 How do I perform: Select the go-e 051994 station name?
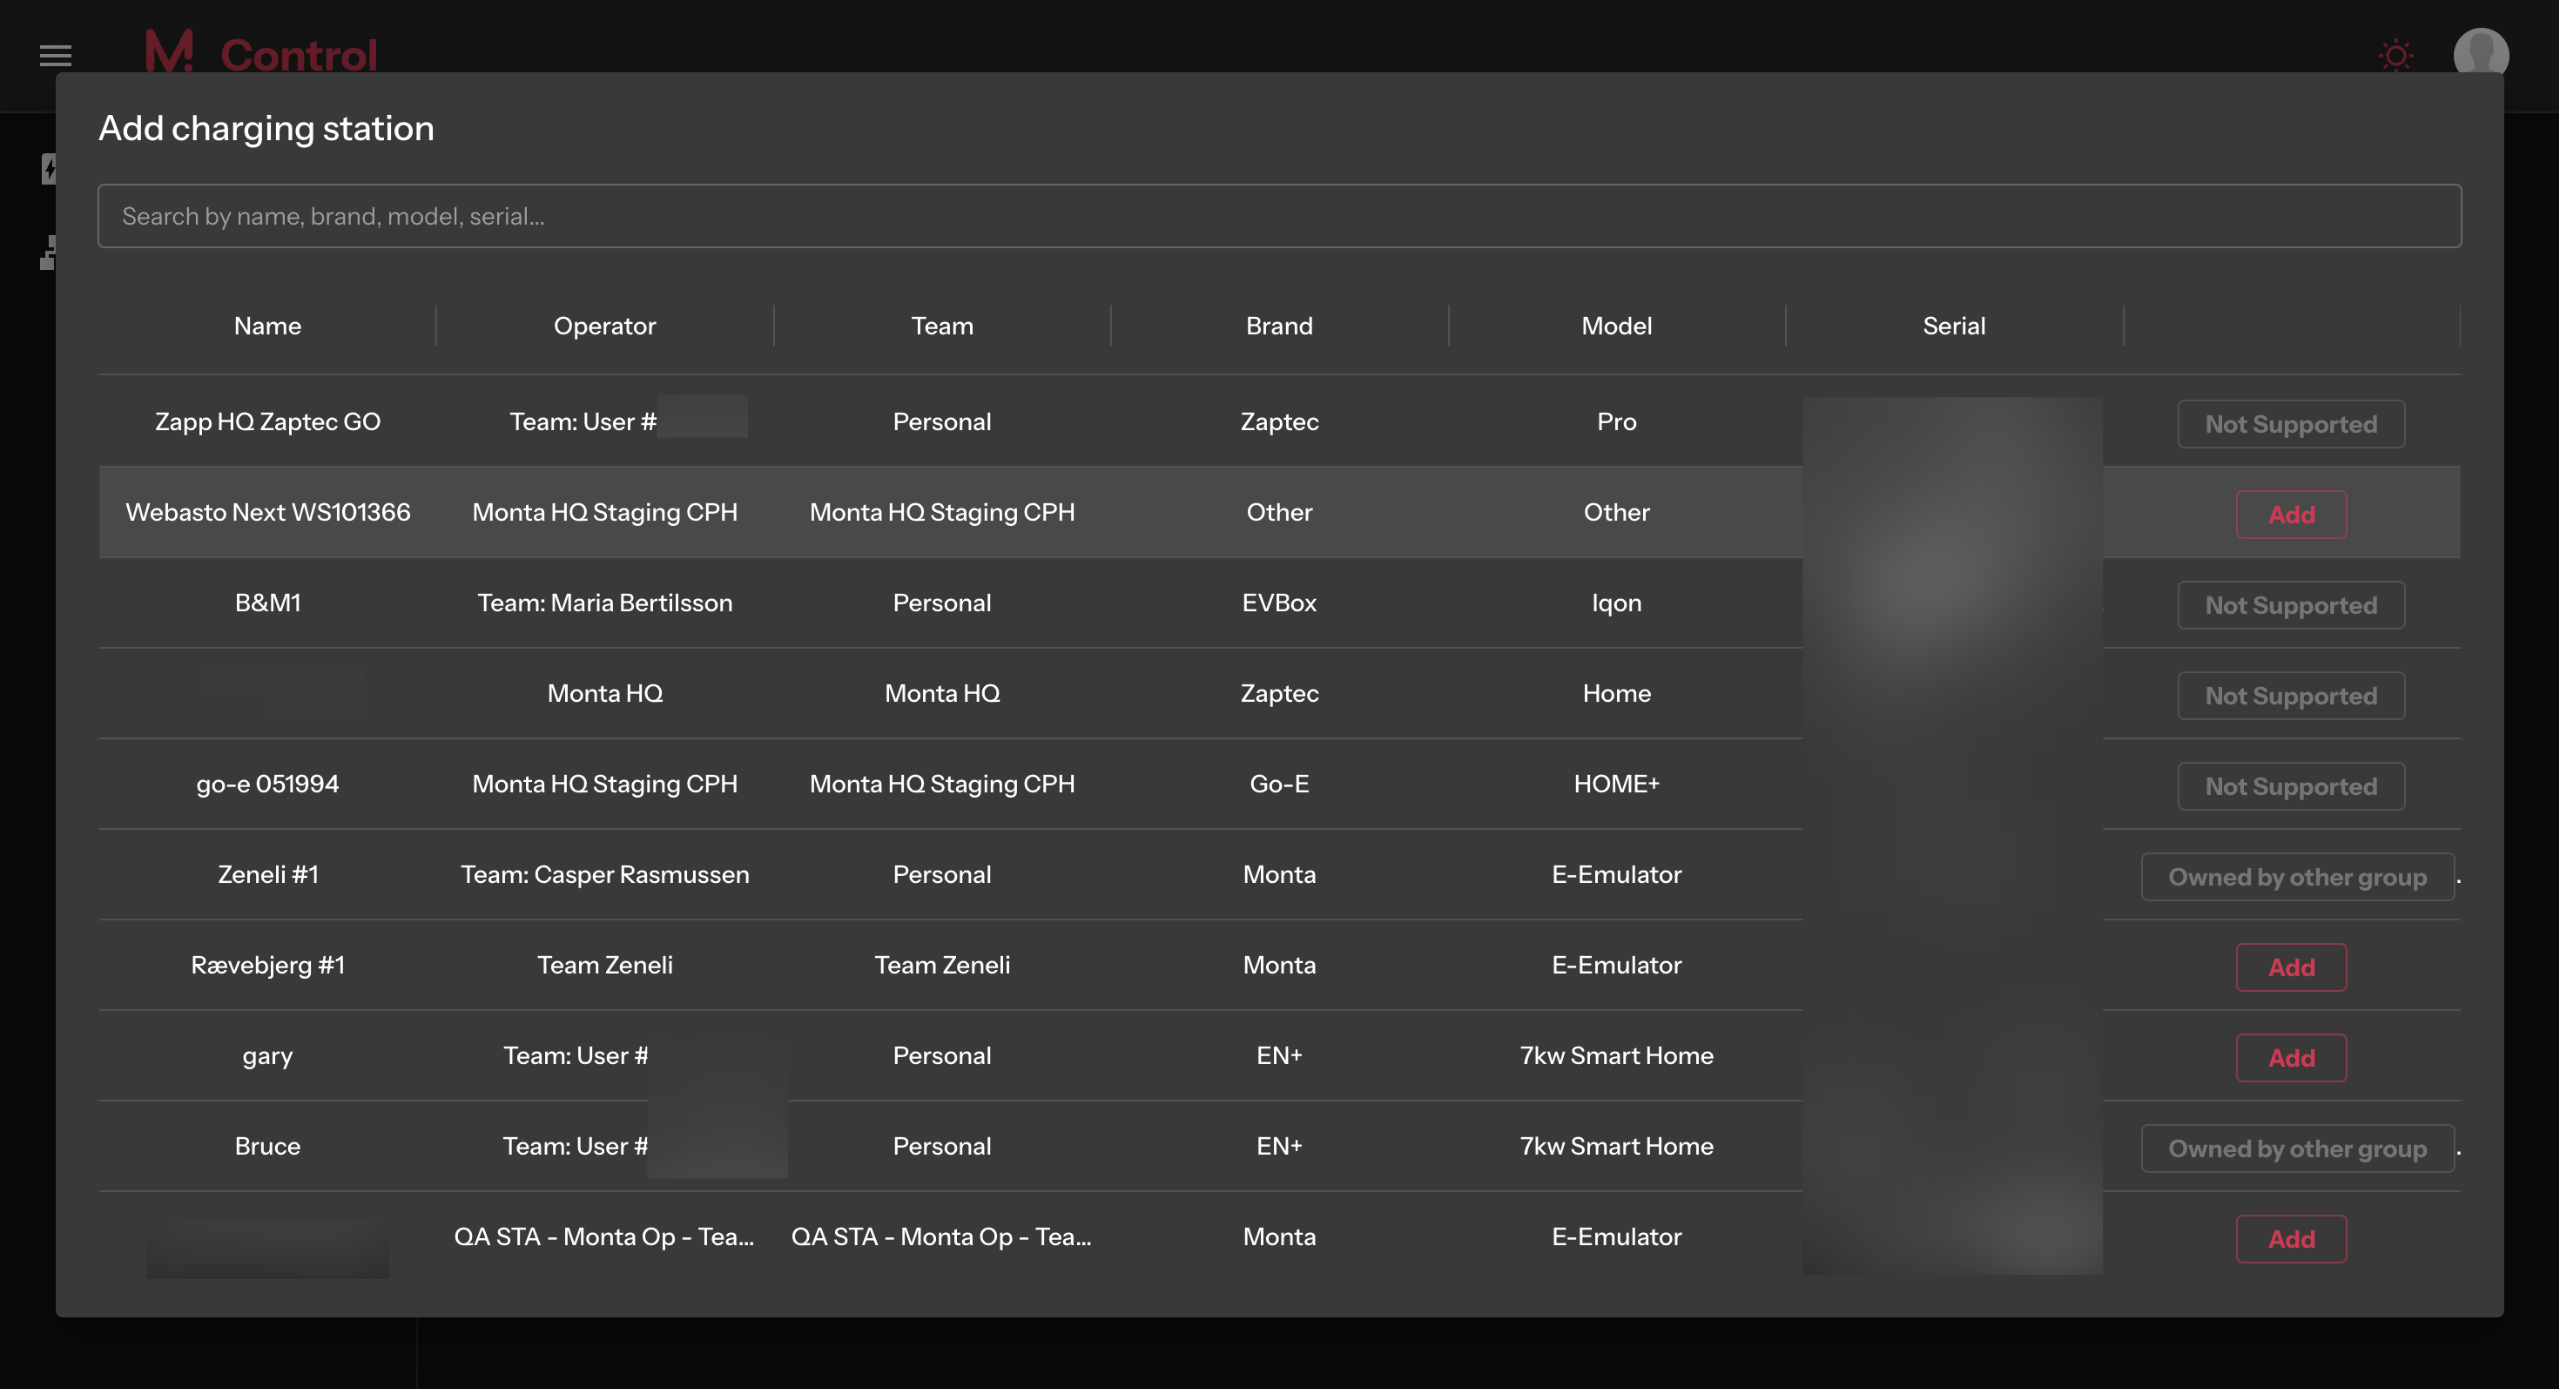click(x=267, y=784)
